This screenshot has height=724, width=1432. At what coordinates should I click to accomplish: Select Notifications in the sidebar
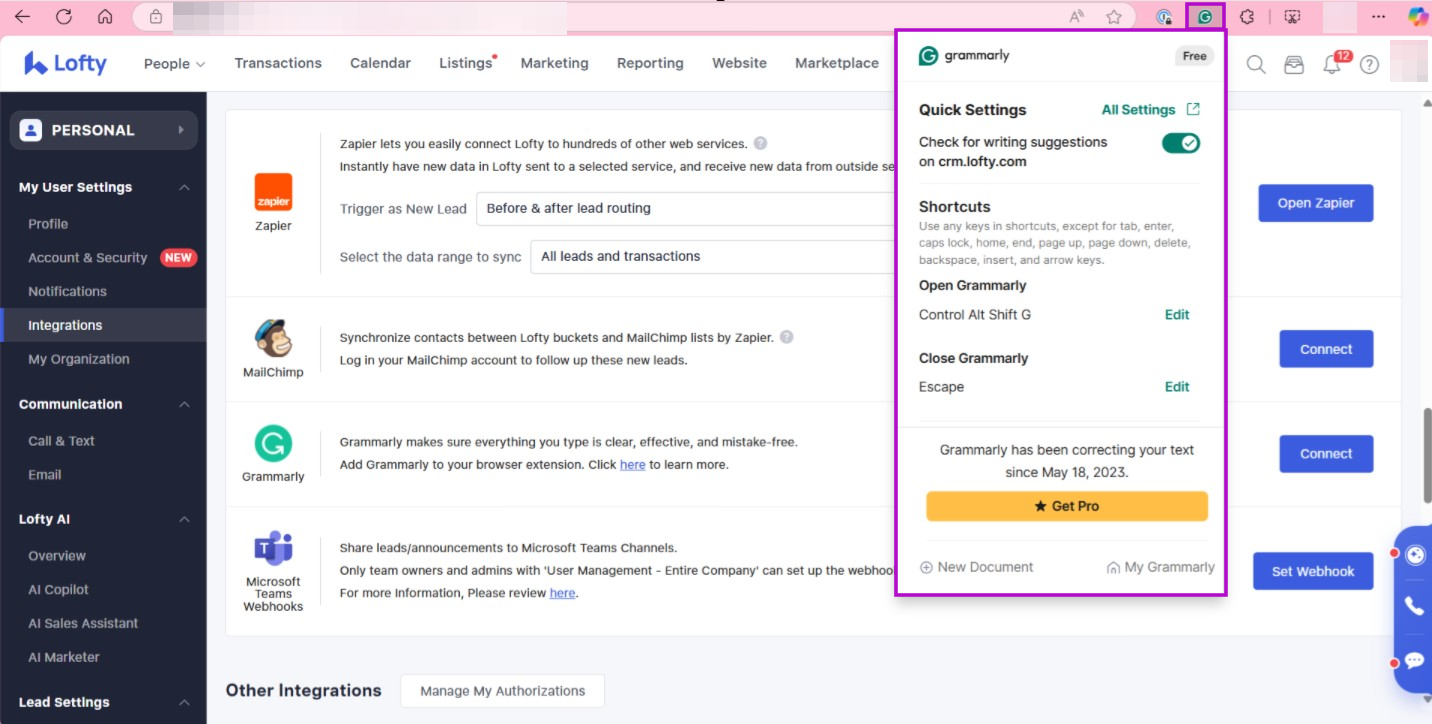(x=67, y=291)
